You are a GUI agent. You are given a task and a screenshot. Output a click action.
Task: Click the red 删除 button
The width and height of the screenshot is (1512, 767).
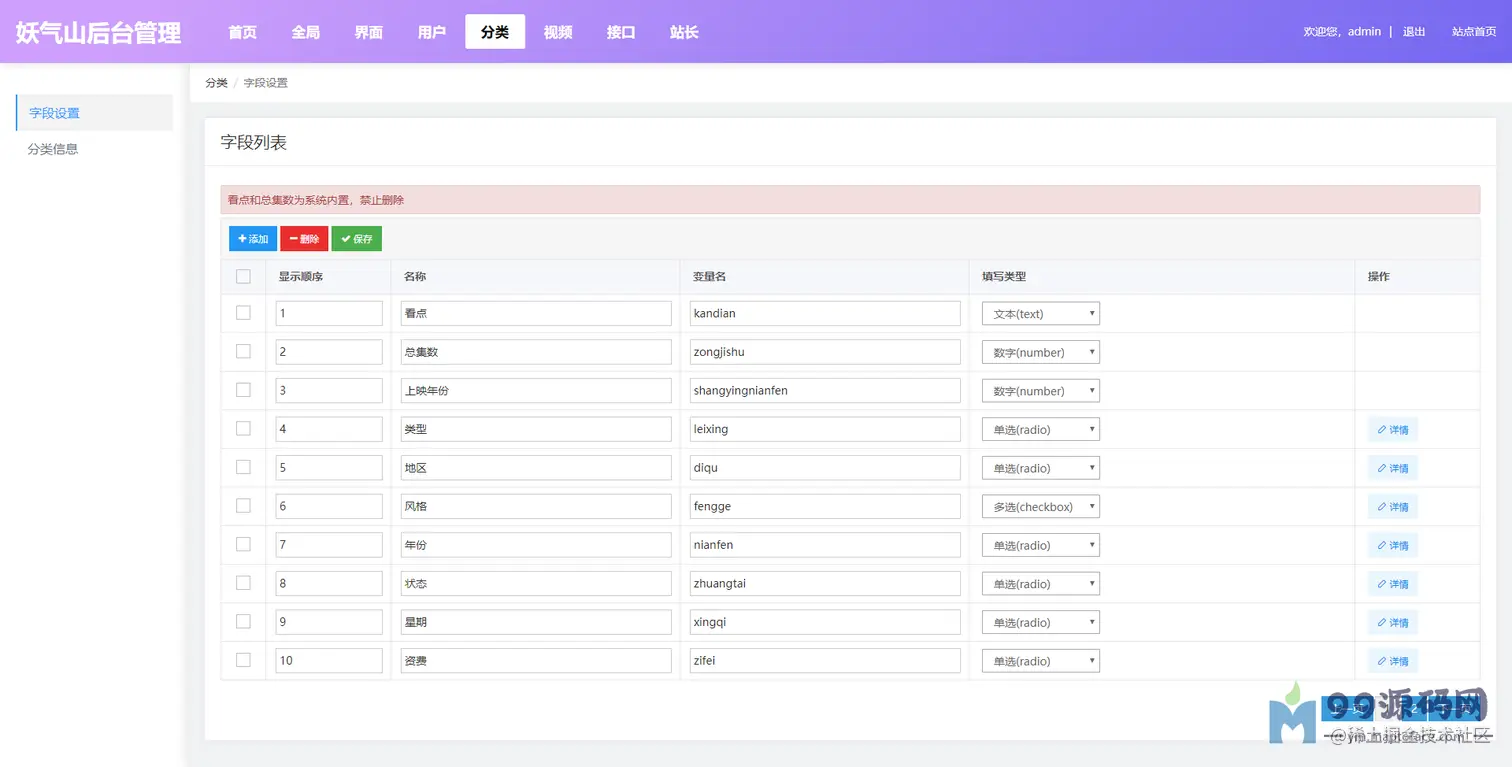coord(304,239)
